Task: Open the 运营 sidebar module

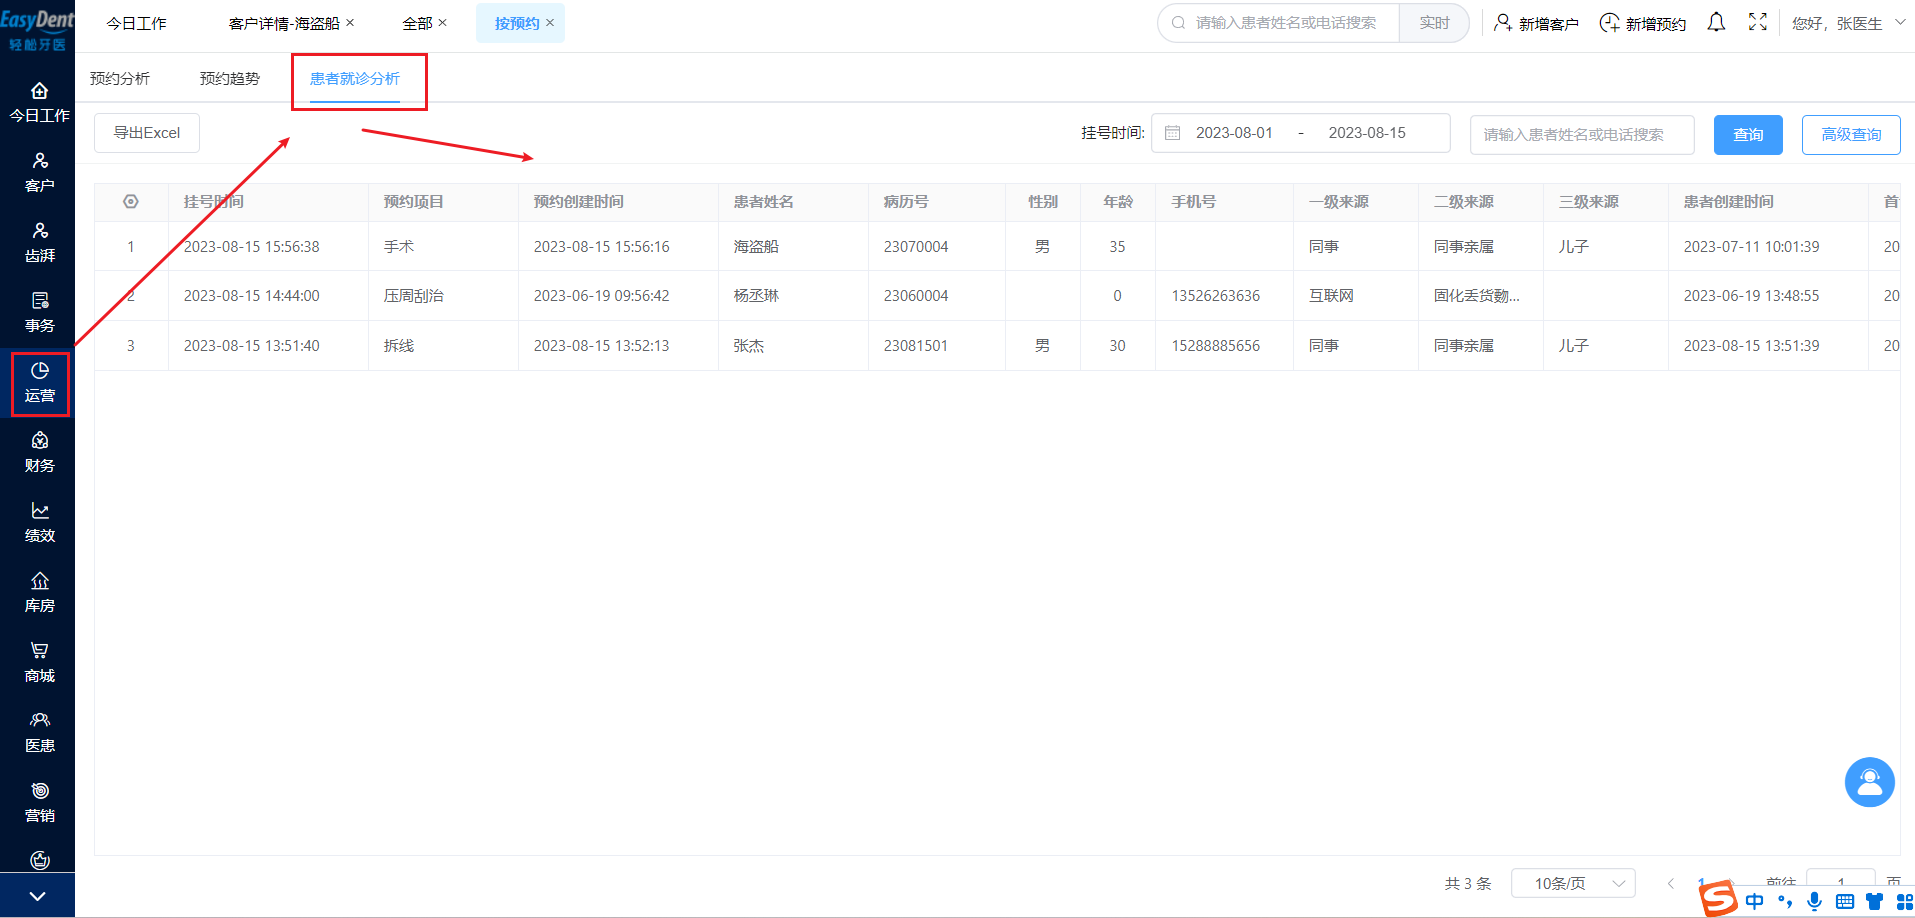Action: coord(39,384)
